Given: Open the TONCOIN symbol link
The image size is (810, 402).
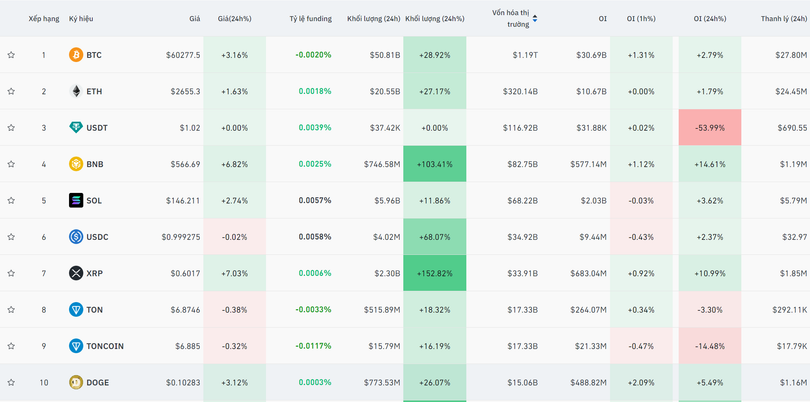Looking at the screenshot, I should click(x=105, y=346).
